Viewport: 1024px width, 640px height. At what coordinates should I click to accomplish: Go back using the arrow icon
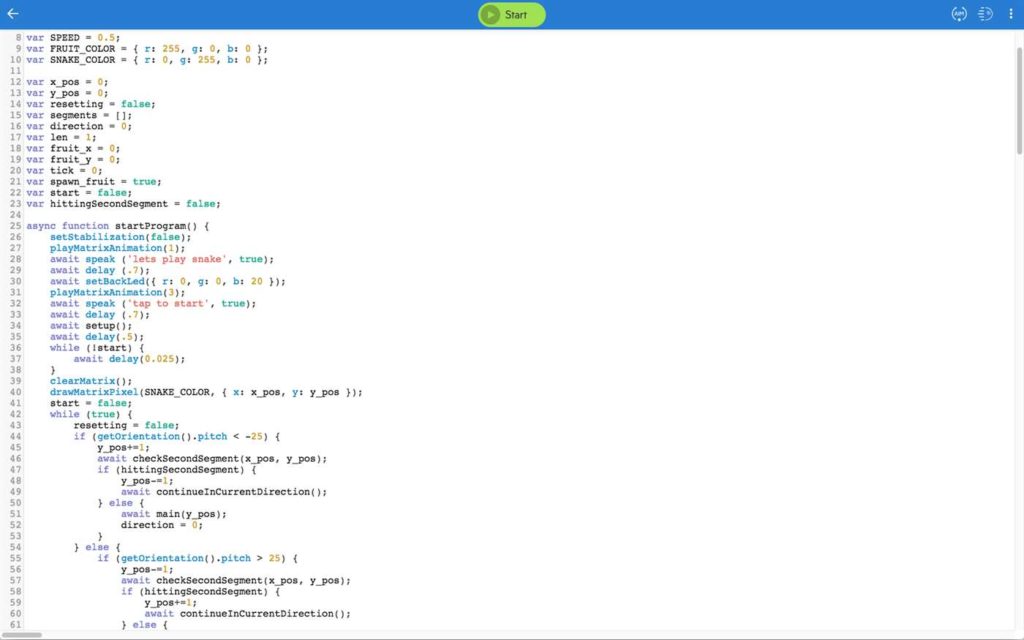tap(12, 14)
